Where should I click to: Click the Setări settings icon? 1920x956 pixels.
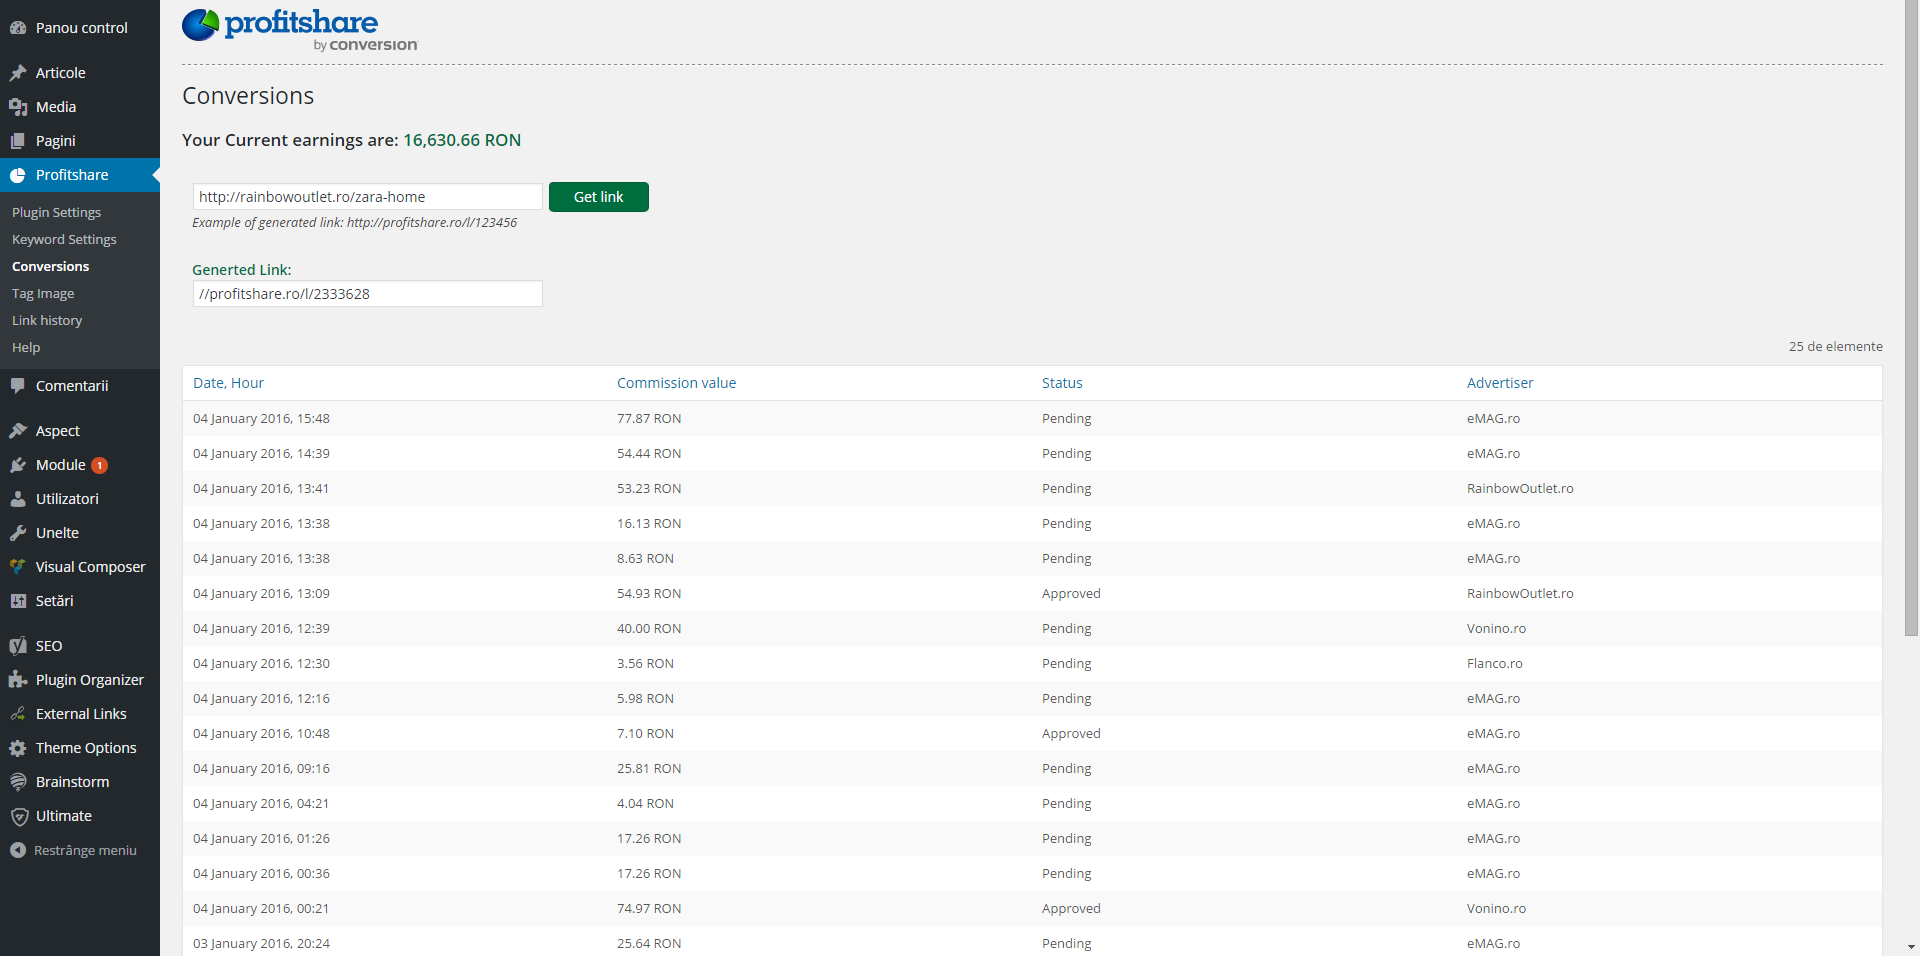coord(18,601)
